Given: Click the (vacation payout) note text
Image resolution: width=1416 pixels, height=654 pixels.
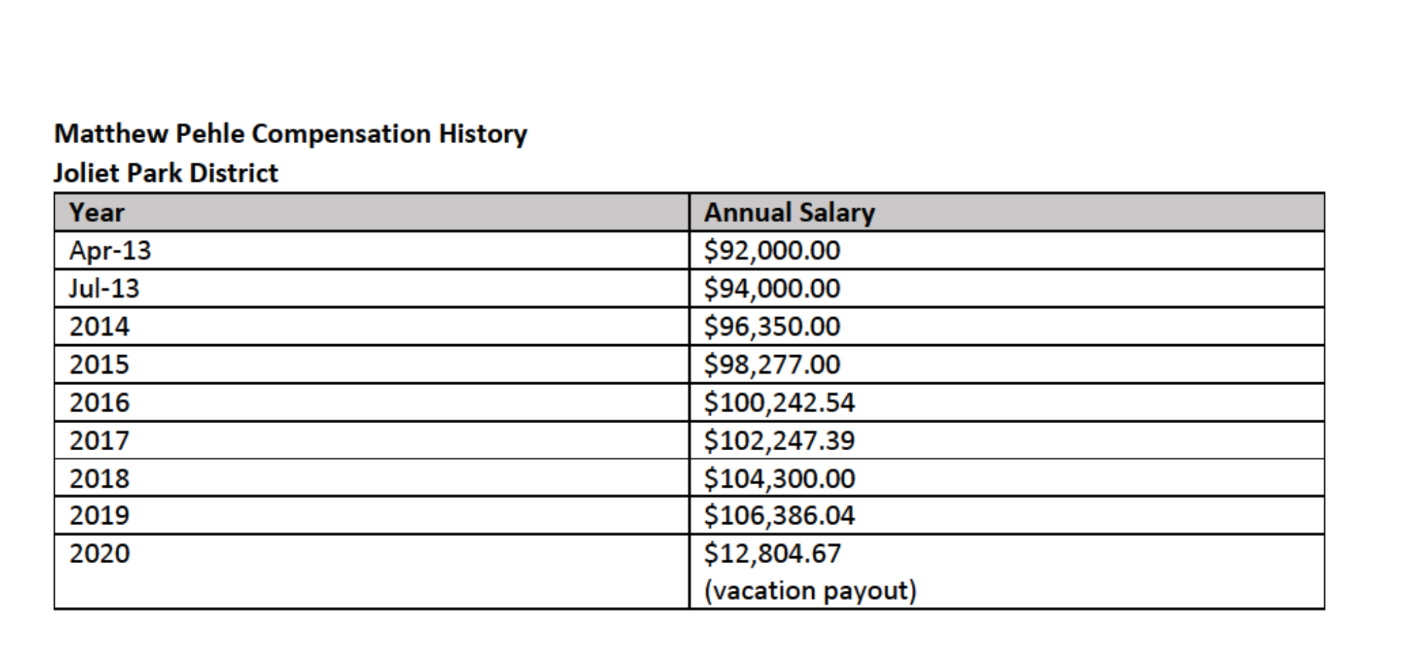Looking at the screenshot, I should tap(810, 591).
